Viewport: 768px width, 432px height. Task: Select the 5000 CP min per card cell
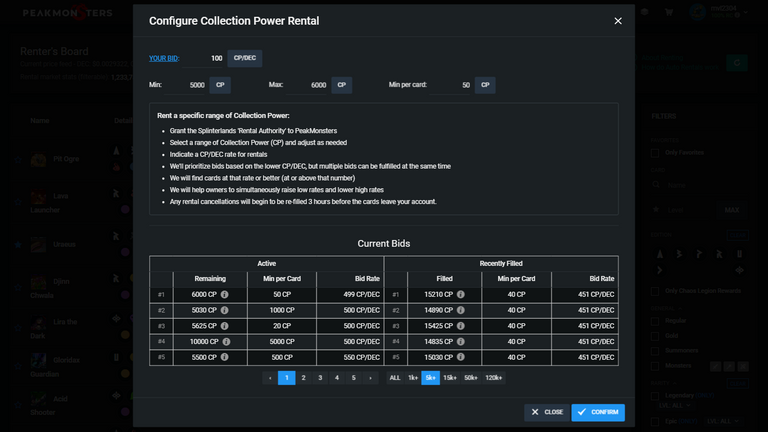(x=282, y=341)
